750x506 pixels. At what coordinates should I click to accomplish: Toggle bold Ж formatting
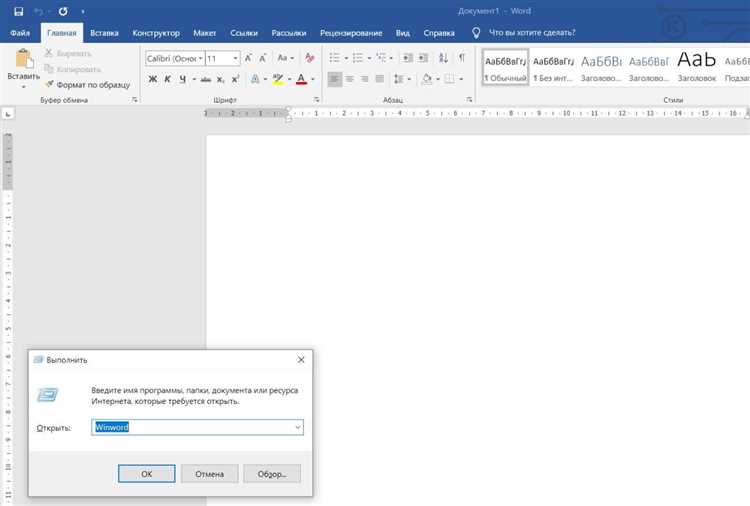coord(153,79)
